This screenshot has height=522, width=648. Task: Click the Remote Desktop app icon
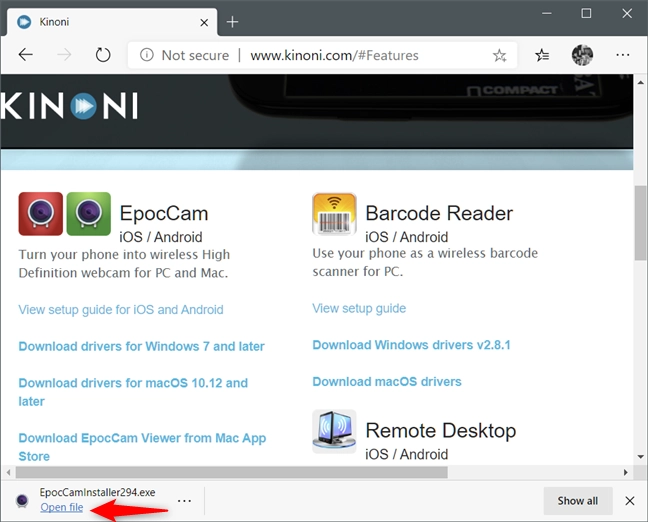pyautogui.click(x=334, y=431)
